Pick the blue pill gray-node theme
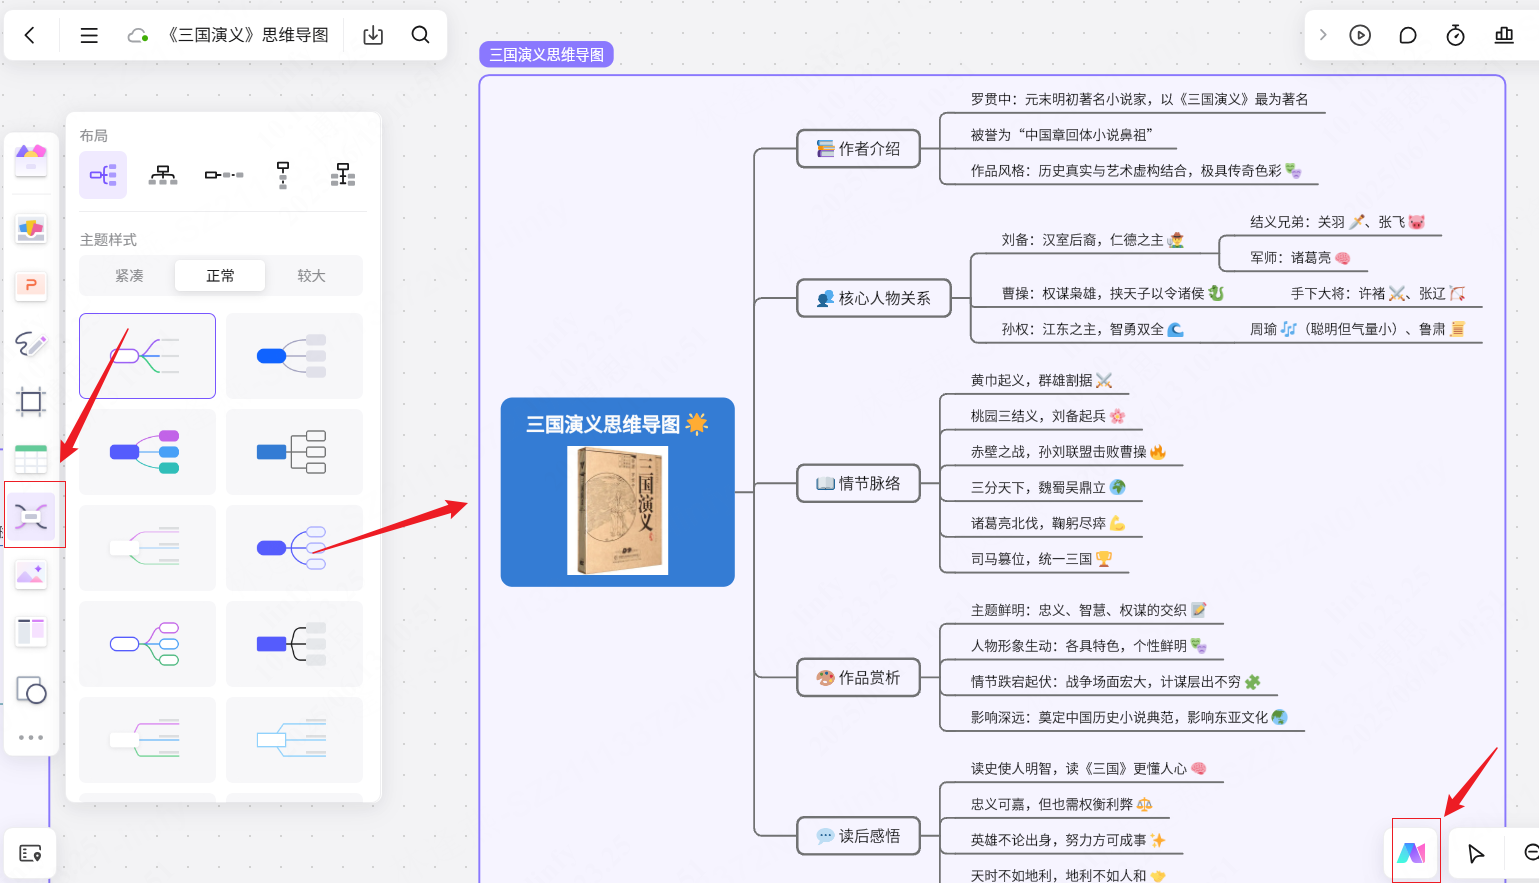The height and width of the screenshot is (883, 1539). coord(294,356)
